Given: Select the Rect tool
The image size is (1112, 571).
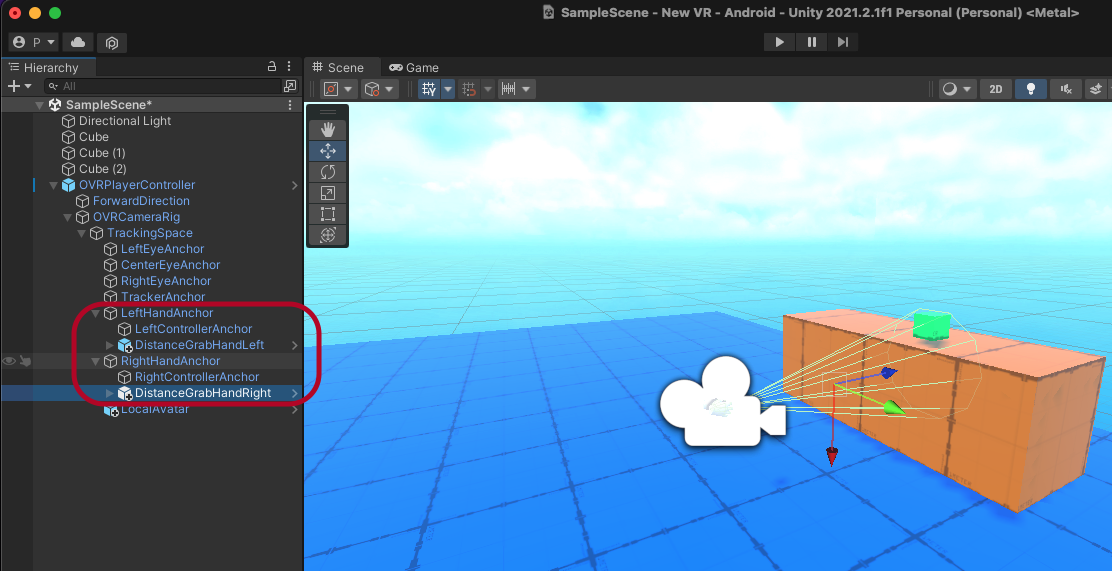Looking at the screenshot, I should click(x=328, y=214).
